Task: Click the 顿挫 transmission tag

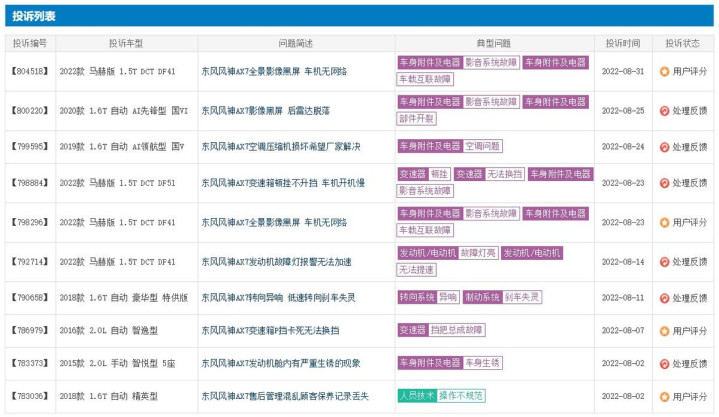Action: click(x=439, y=174)
